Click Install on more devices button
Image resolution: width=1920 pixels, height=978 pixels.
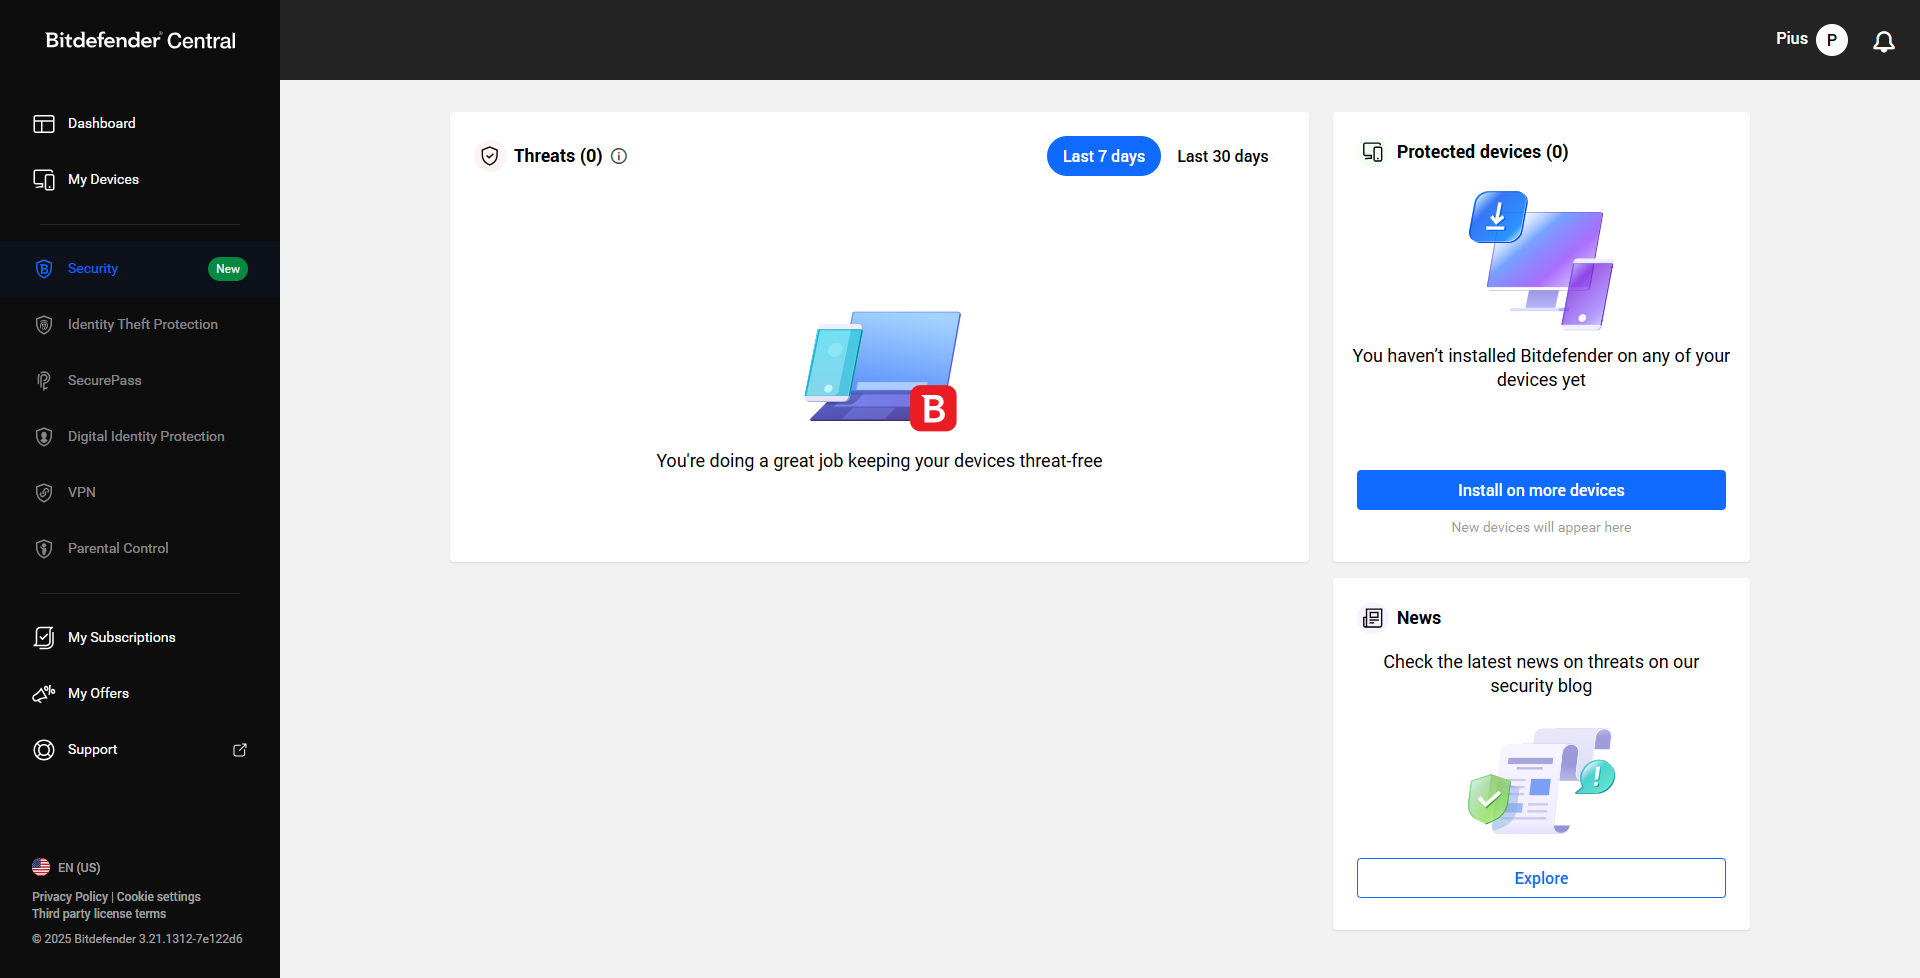pos(1540,490)
